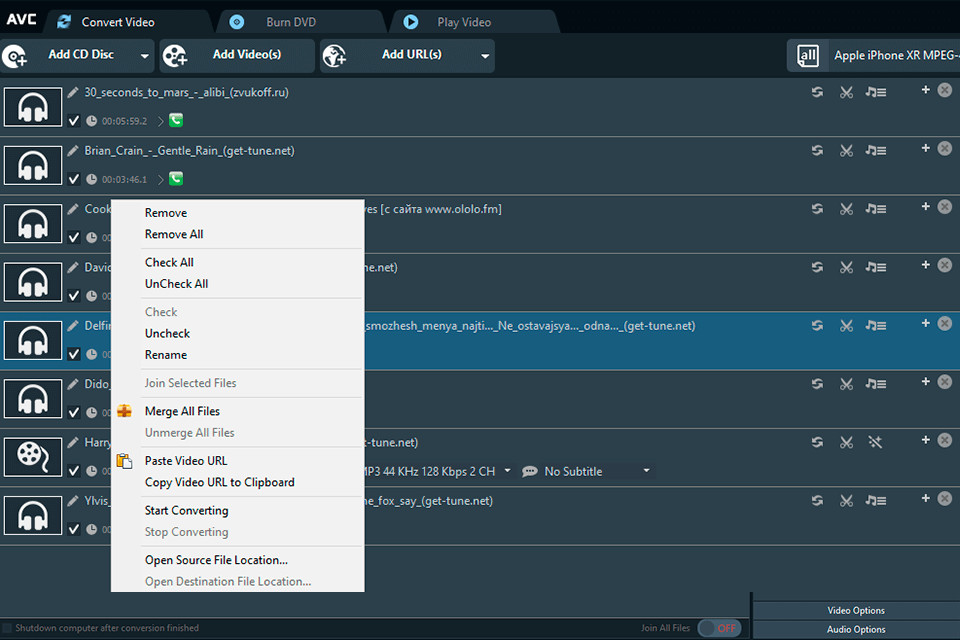The width and height of the screenshot is (960, 640).
Task: Open Audio Options at the bottom right
Action: click(x=855, y=628)
